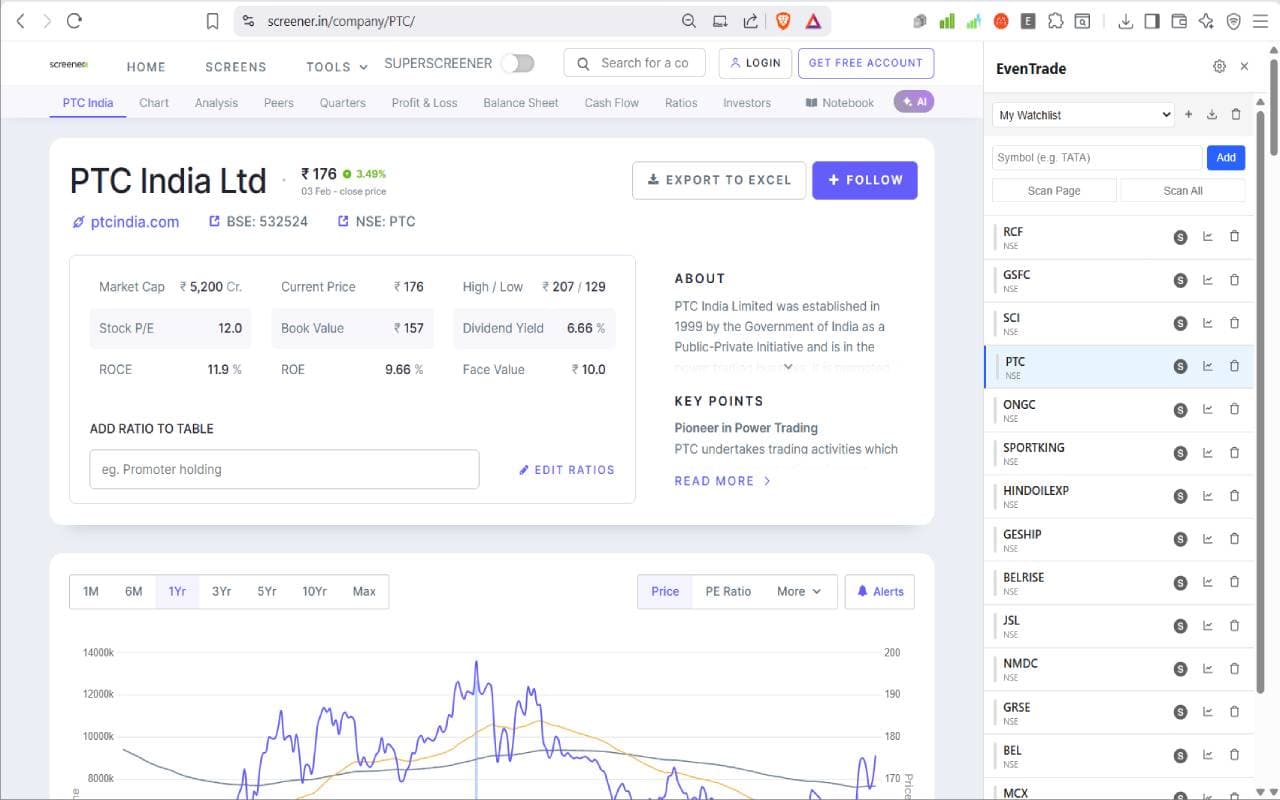Focus the Promoter holding ratio input
Screen dimensions: 1280x800
[x=284, y=469]
